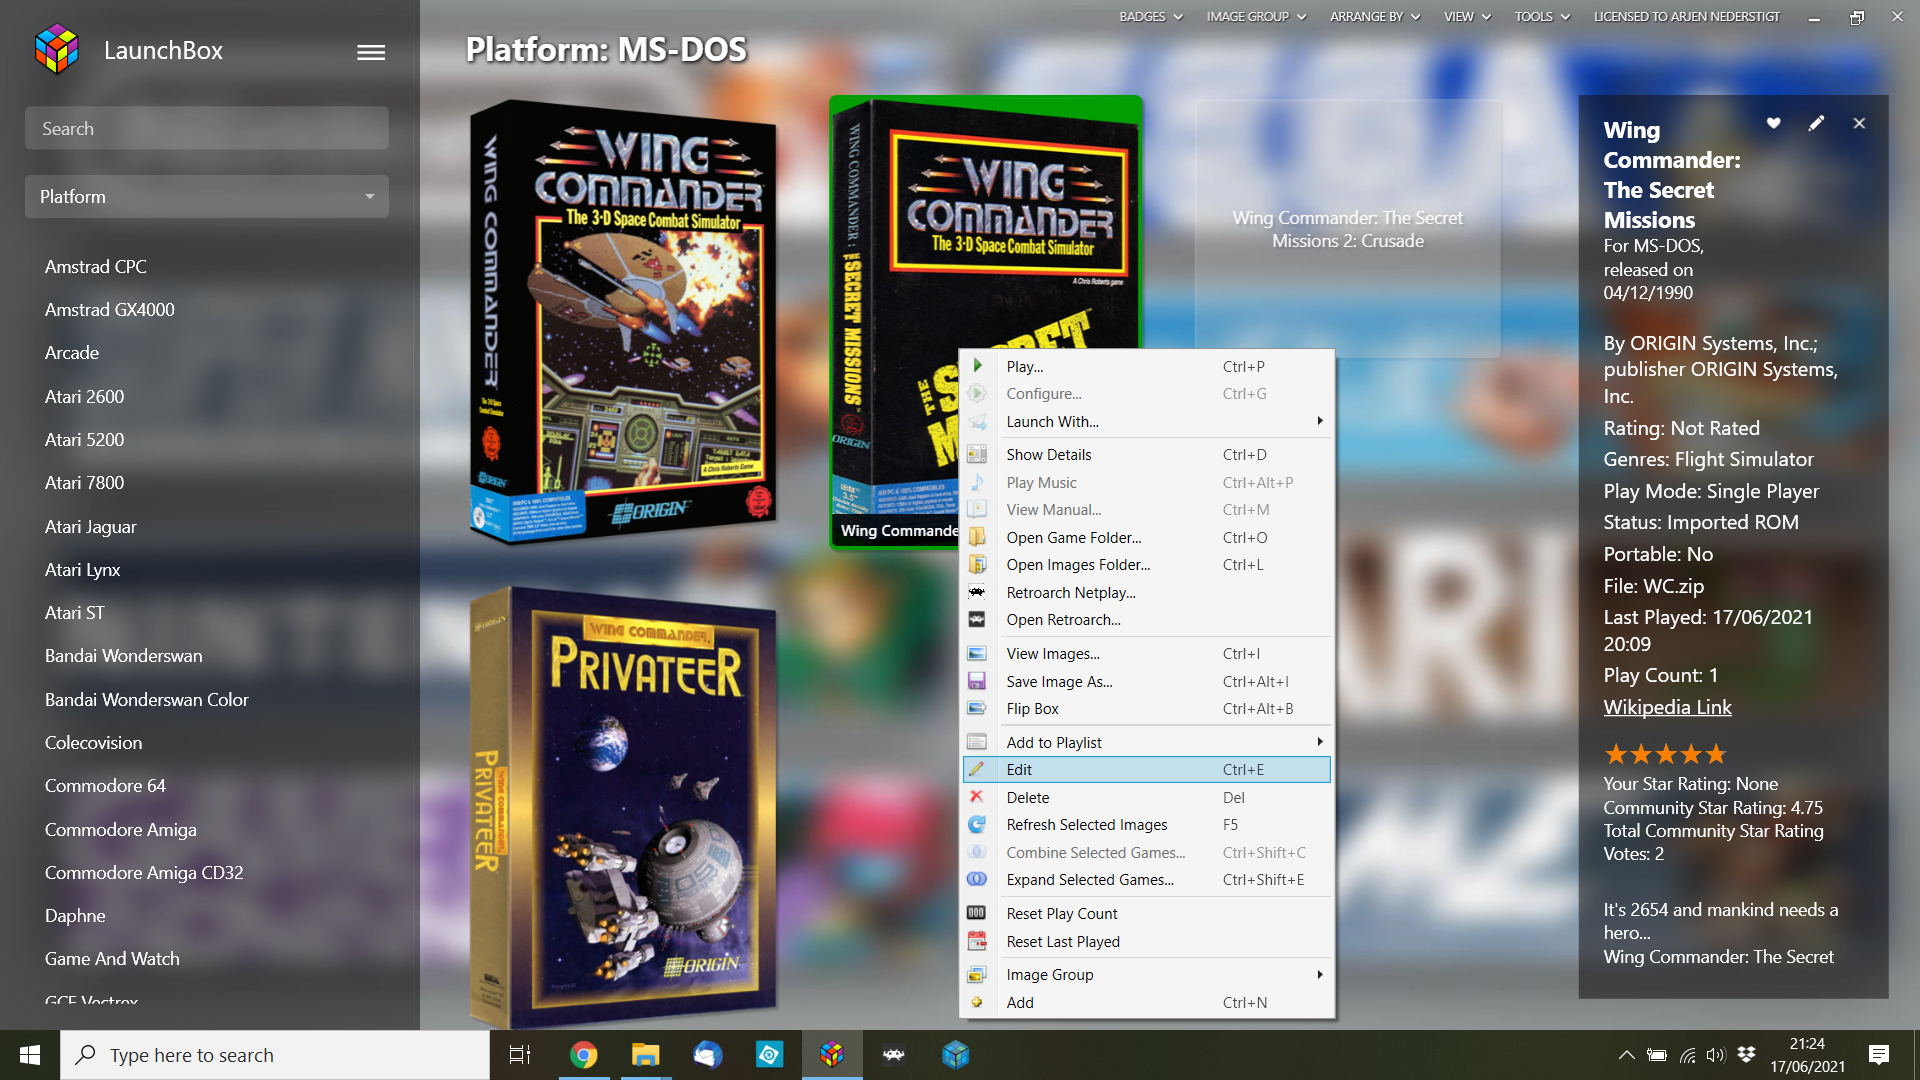Click the Add star icon in context menu
This screenshot has width=1920, height=1080.
pyautogui.click(x=977, y=1002)
